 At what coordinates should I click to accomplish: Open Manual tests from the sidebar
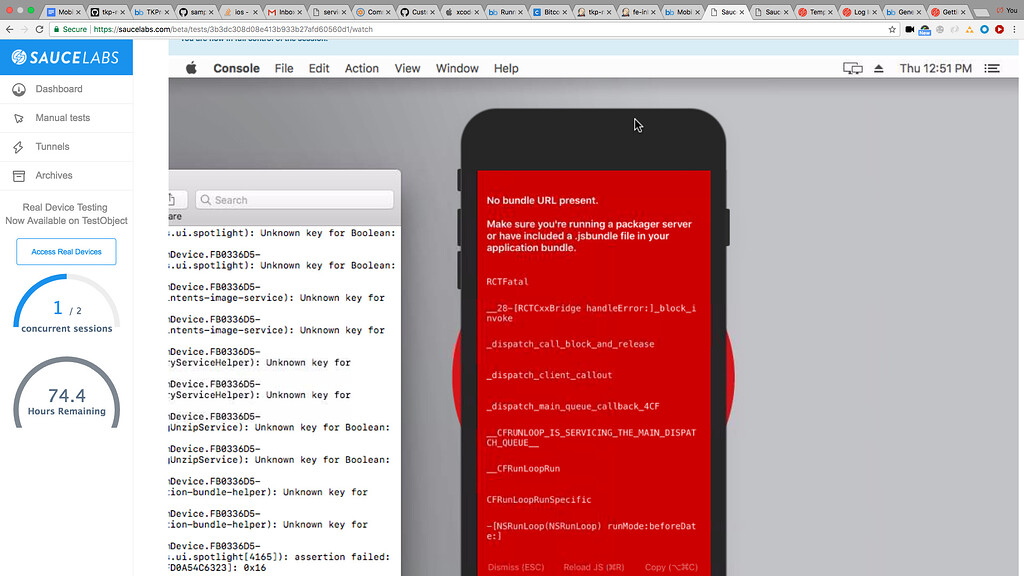21,118
